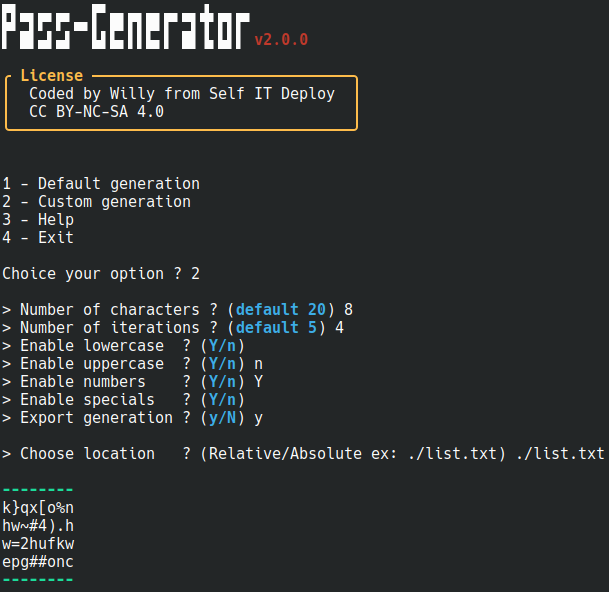Click the generated password k}qx[o%n
The image size is (609, 592).
coord(38,508)
